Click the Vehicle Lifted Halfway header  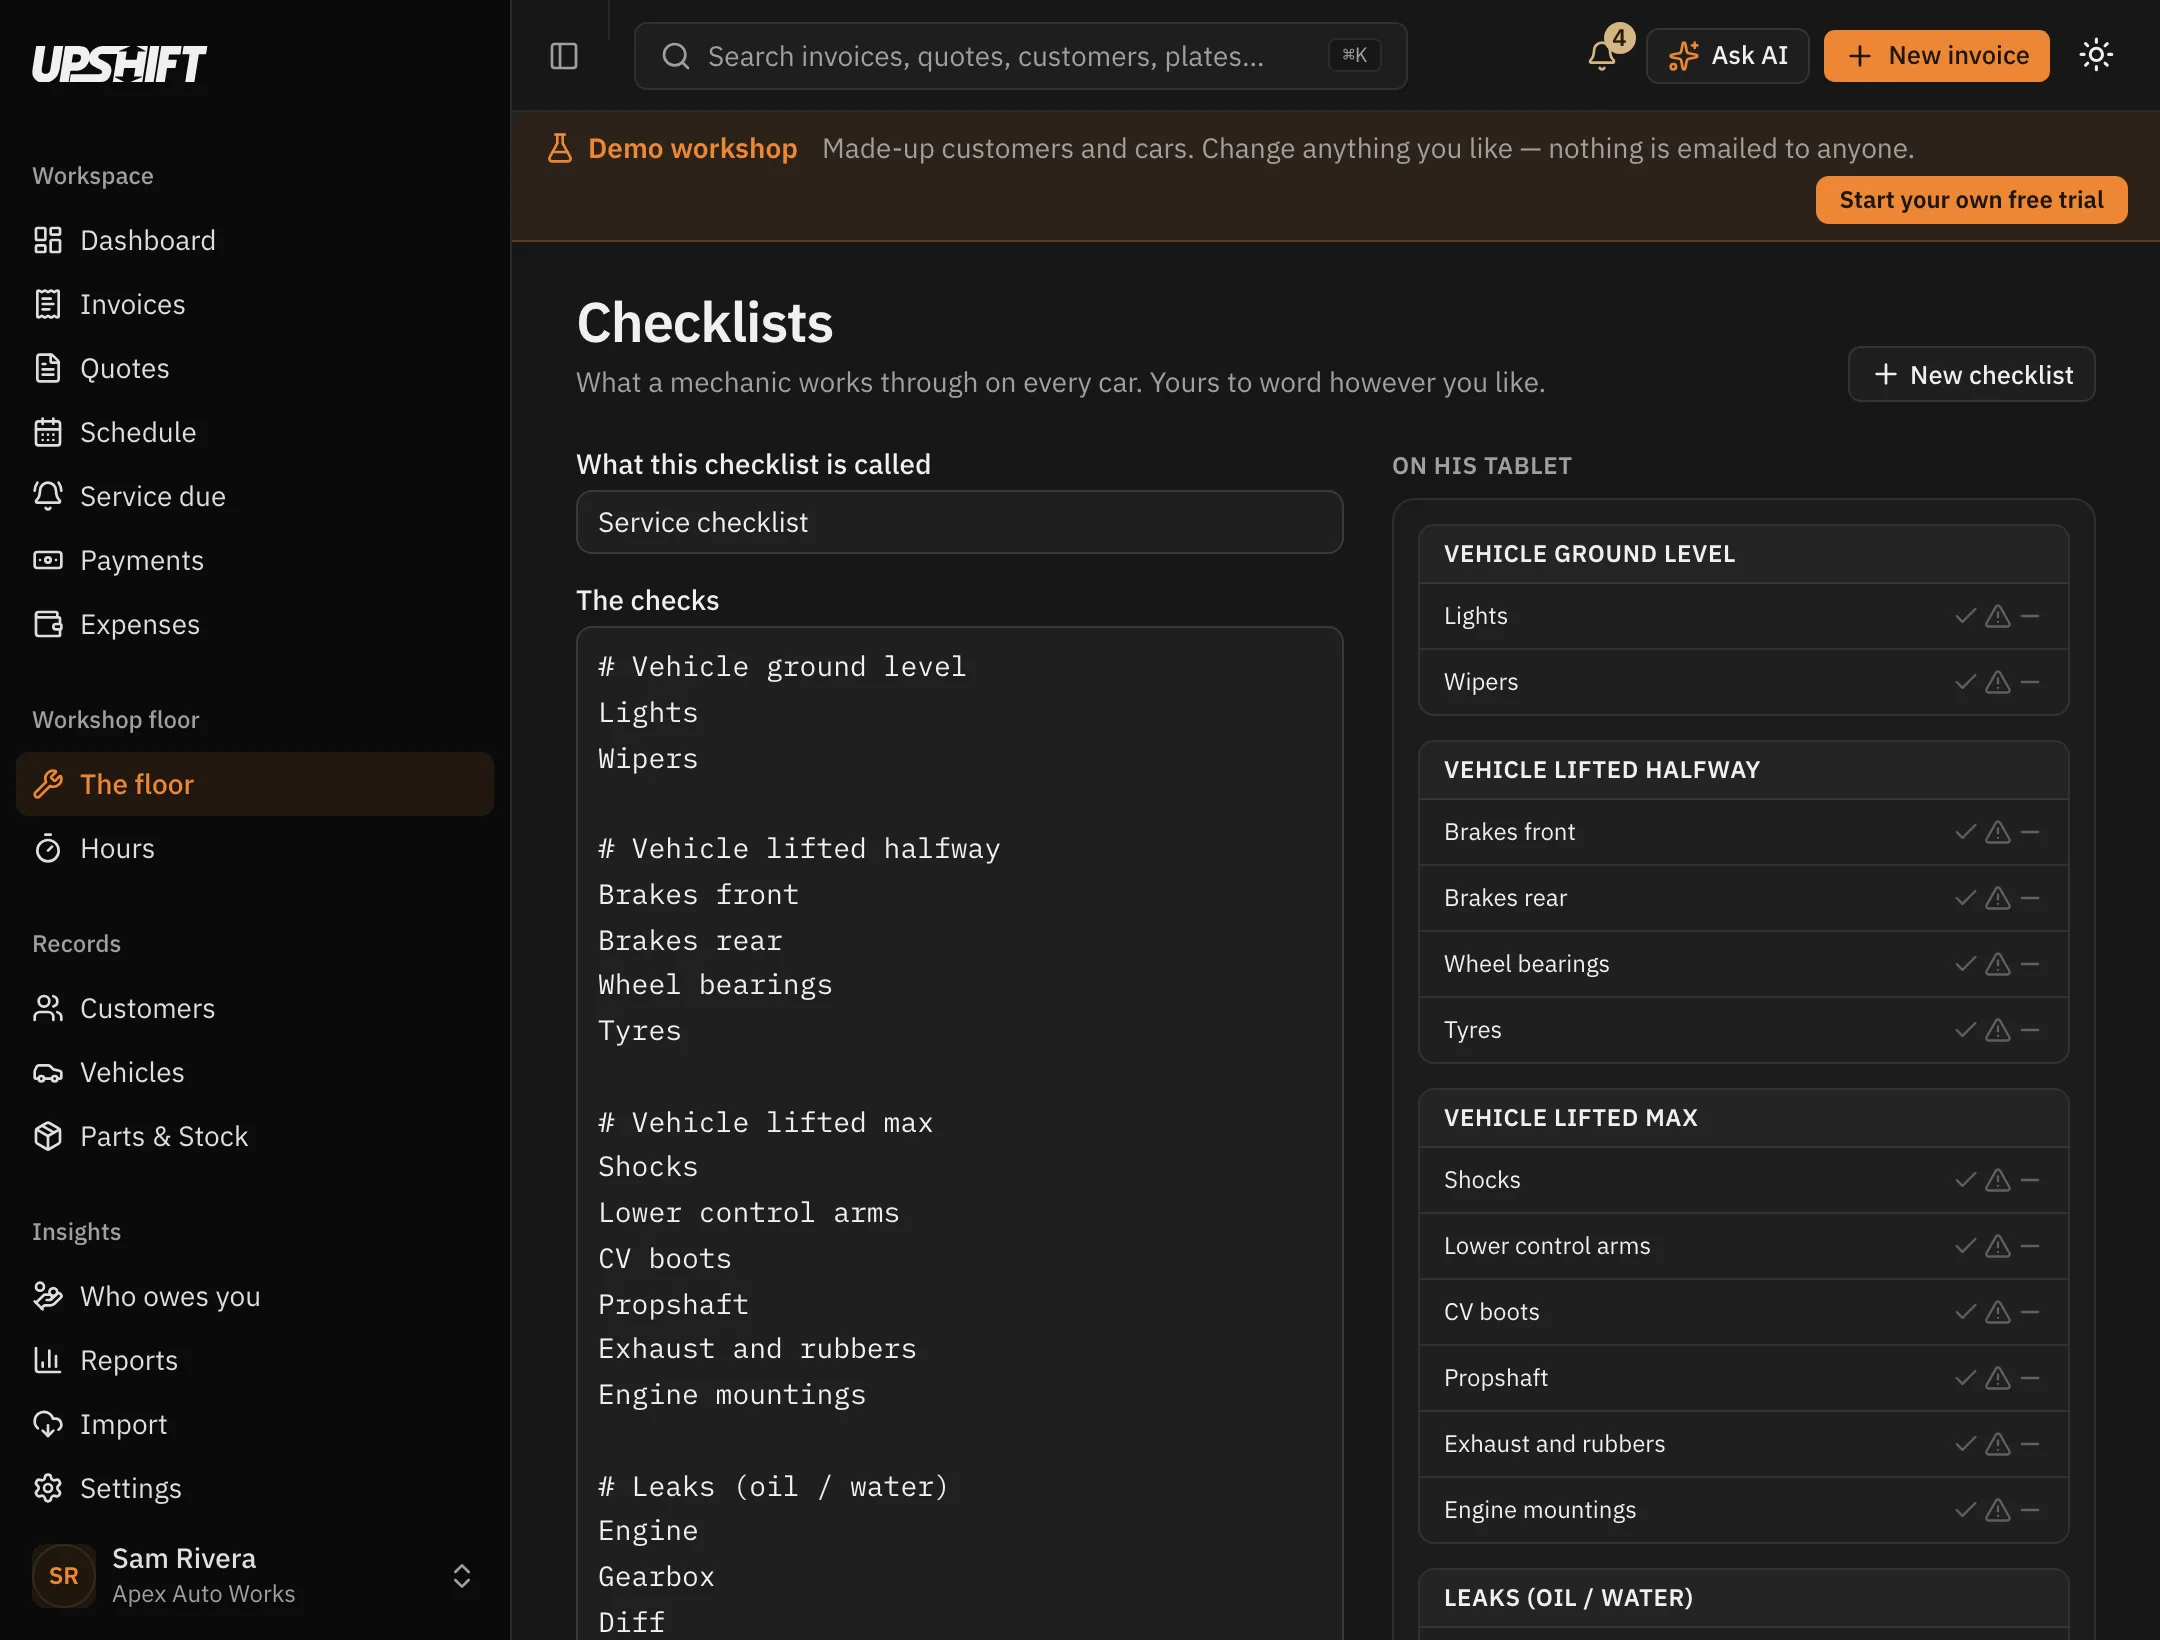[x=1743, y=770]
